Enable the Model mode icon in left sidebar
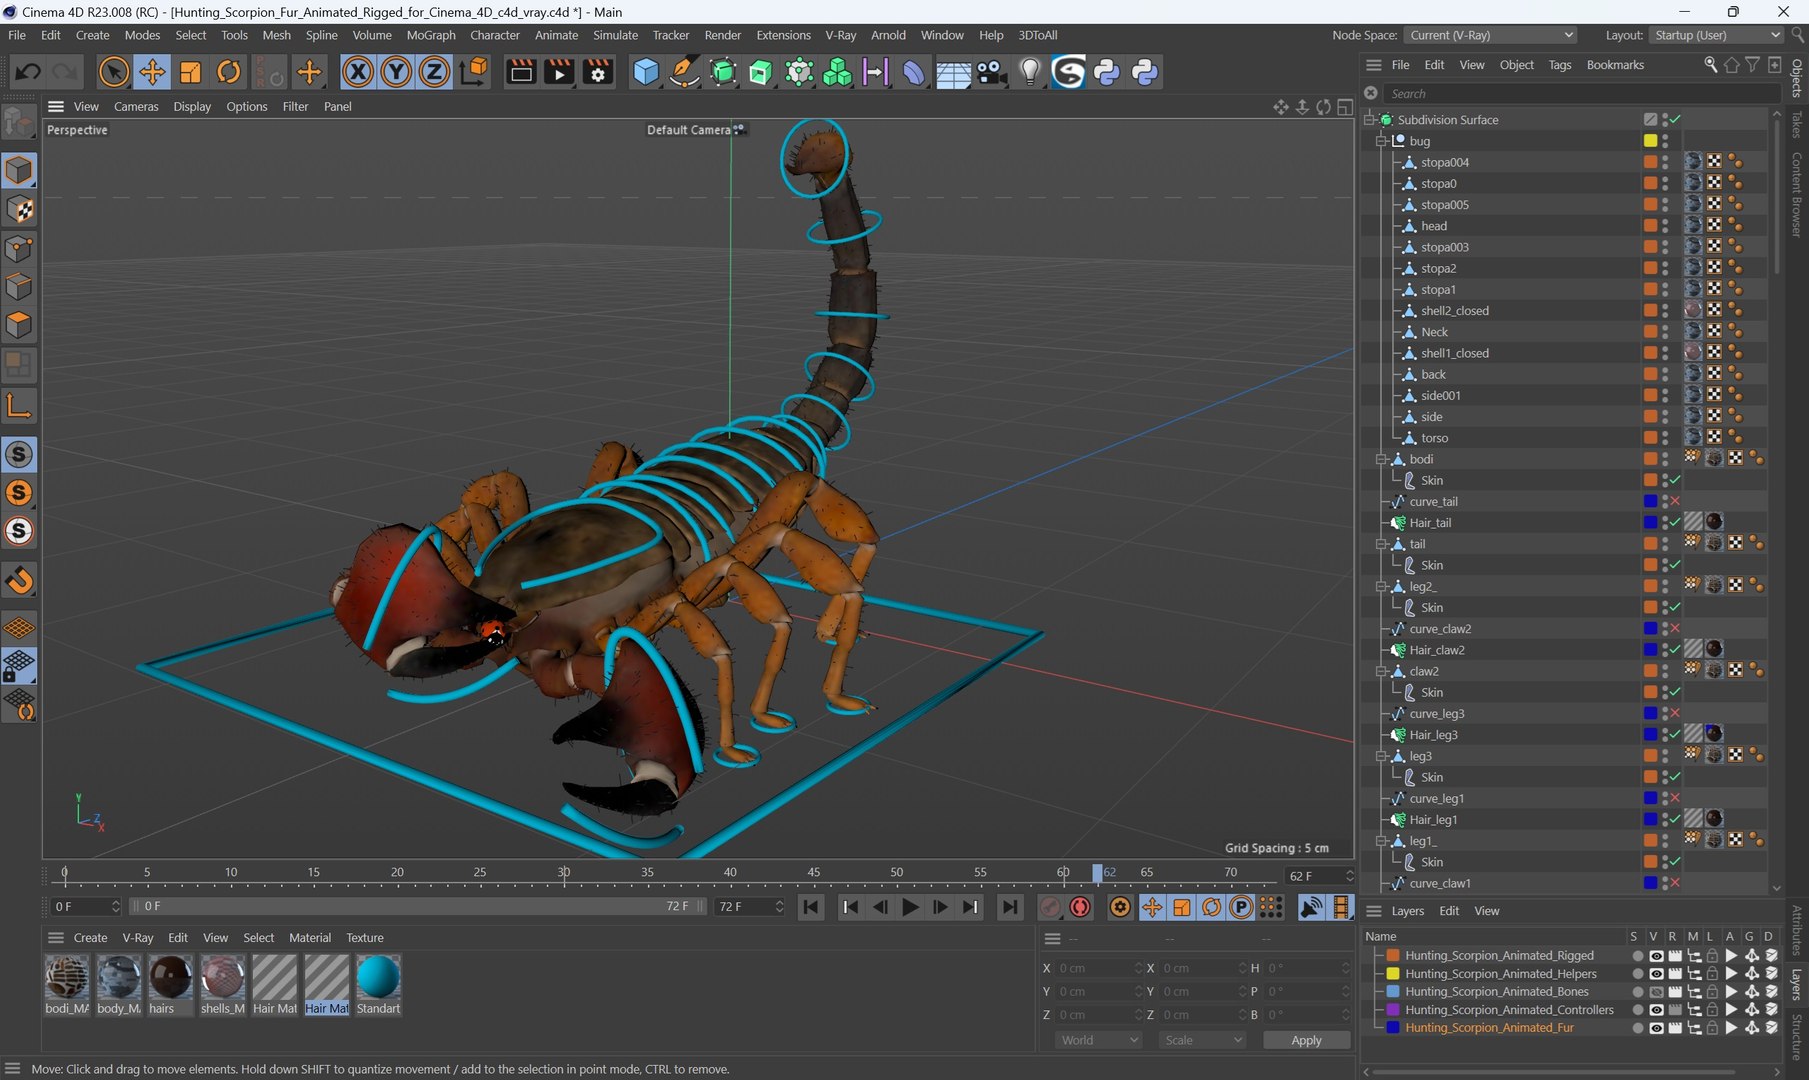Screen dimensions: 1809x1080 19,170
